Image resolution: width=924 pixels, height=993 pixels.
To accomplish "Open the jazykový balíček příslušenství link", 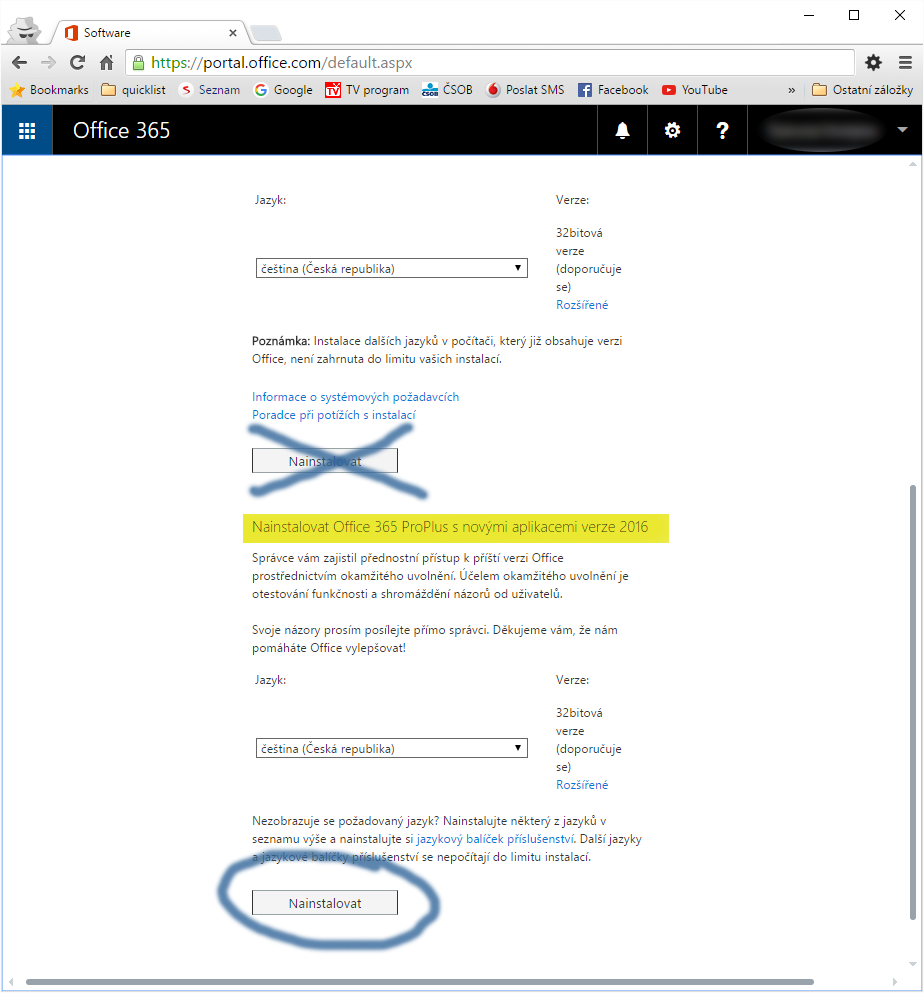I will [x=495, y=839].
